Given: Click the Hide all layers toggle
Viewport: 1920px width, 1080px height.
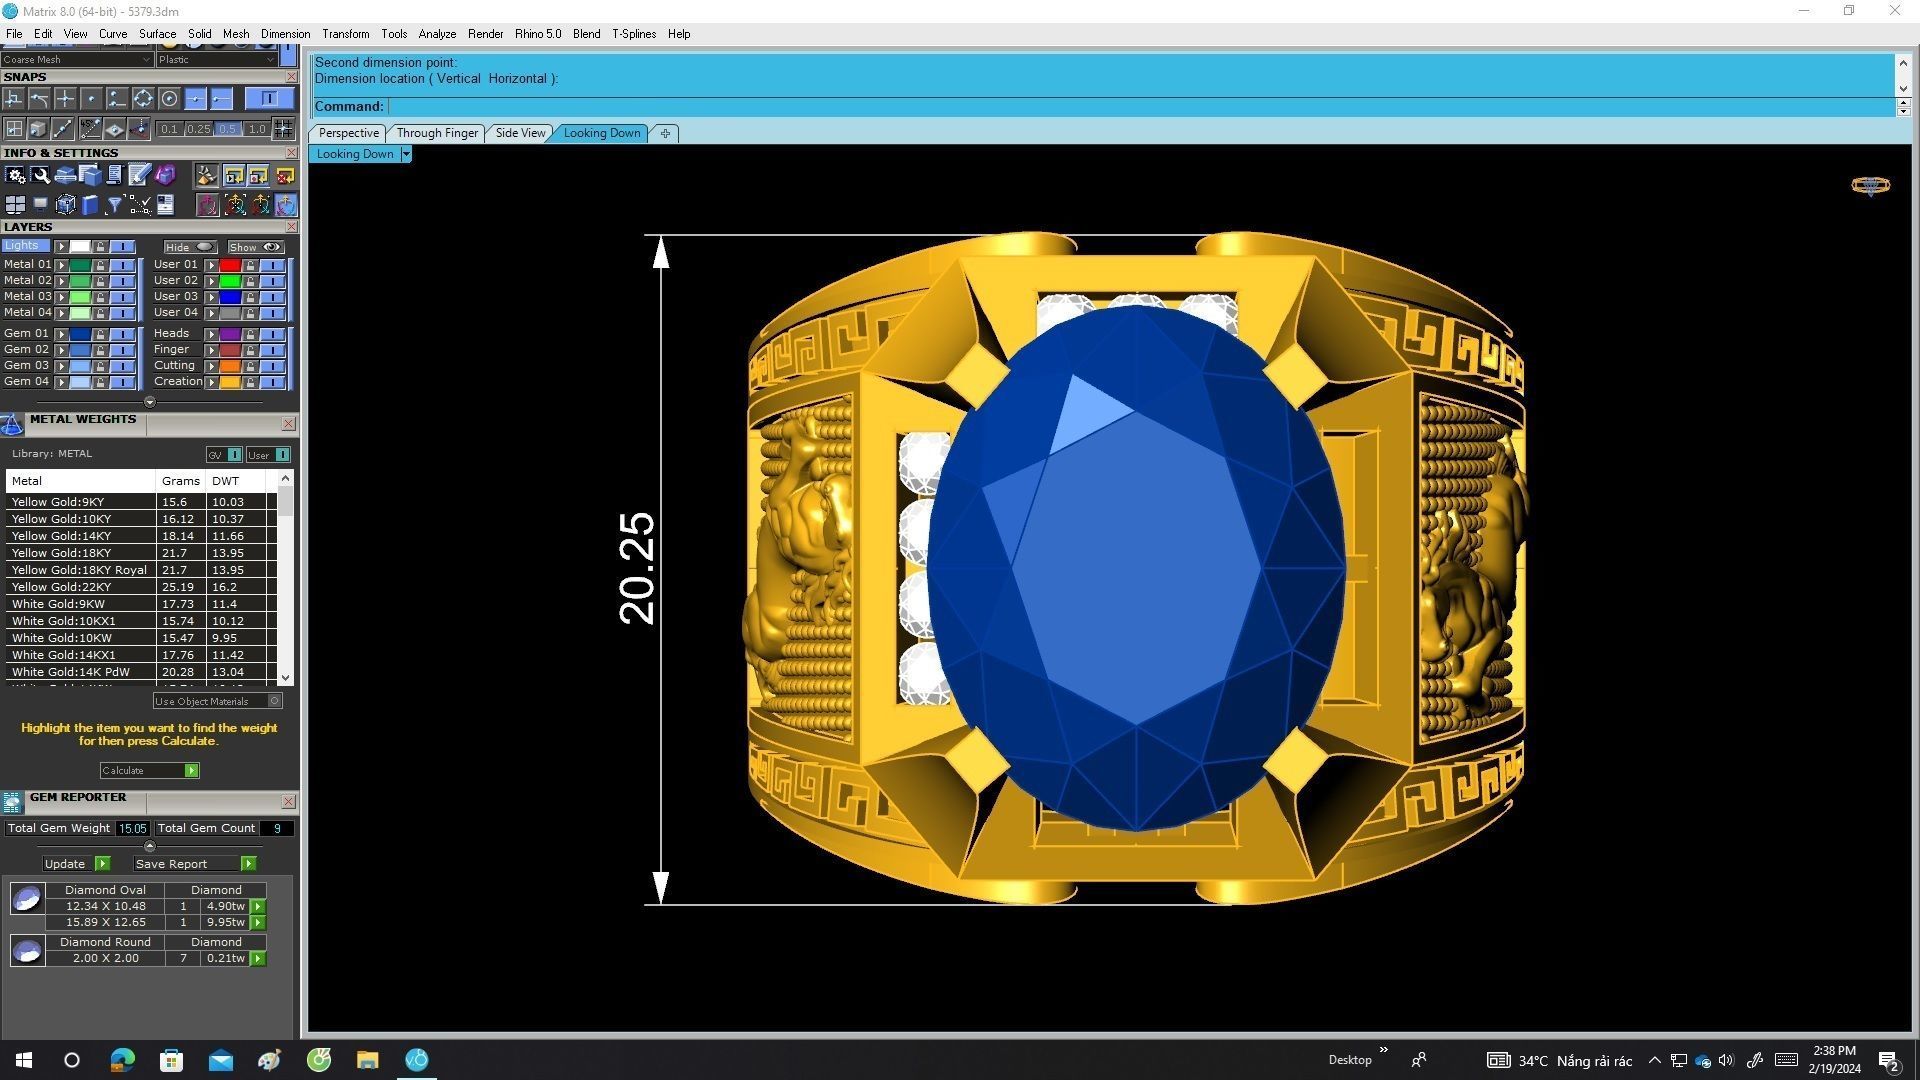Looking at the screenshot, I should [x=190, y=247].
